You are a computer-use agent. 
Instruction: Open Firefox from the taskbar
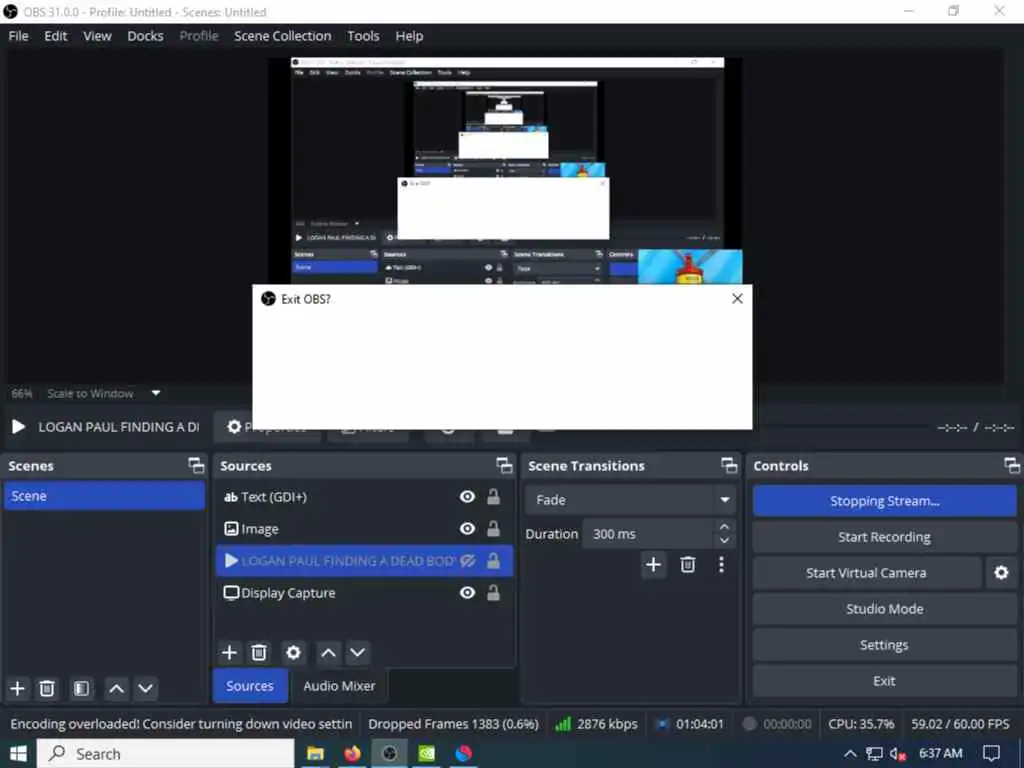(x=353, y=754)
